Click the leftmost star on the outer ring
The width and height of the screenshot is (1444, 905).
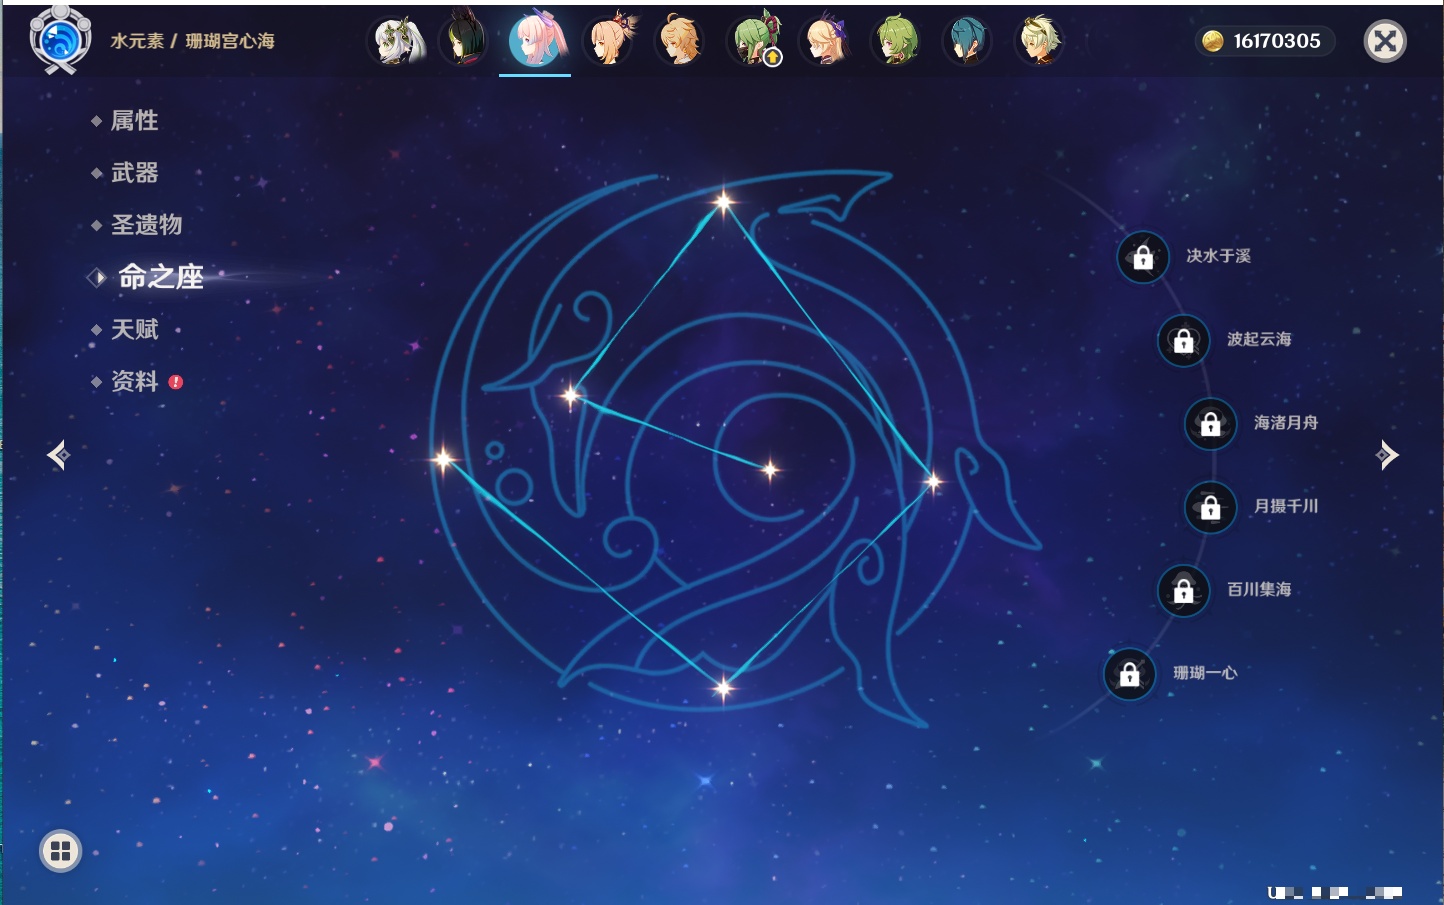(x=443, y=459)
